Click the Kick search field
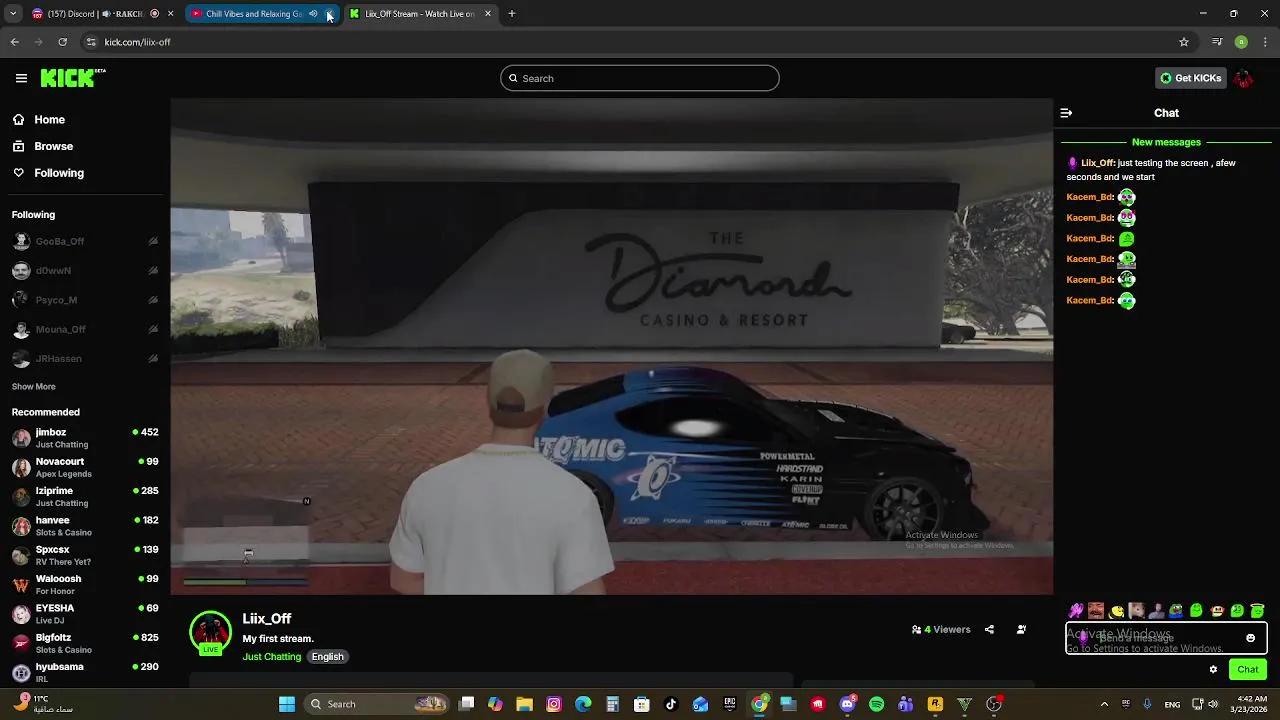Screen dimensions: 1280x720 coord(640,78)
